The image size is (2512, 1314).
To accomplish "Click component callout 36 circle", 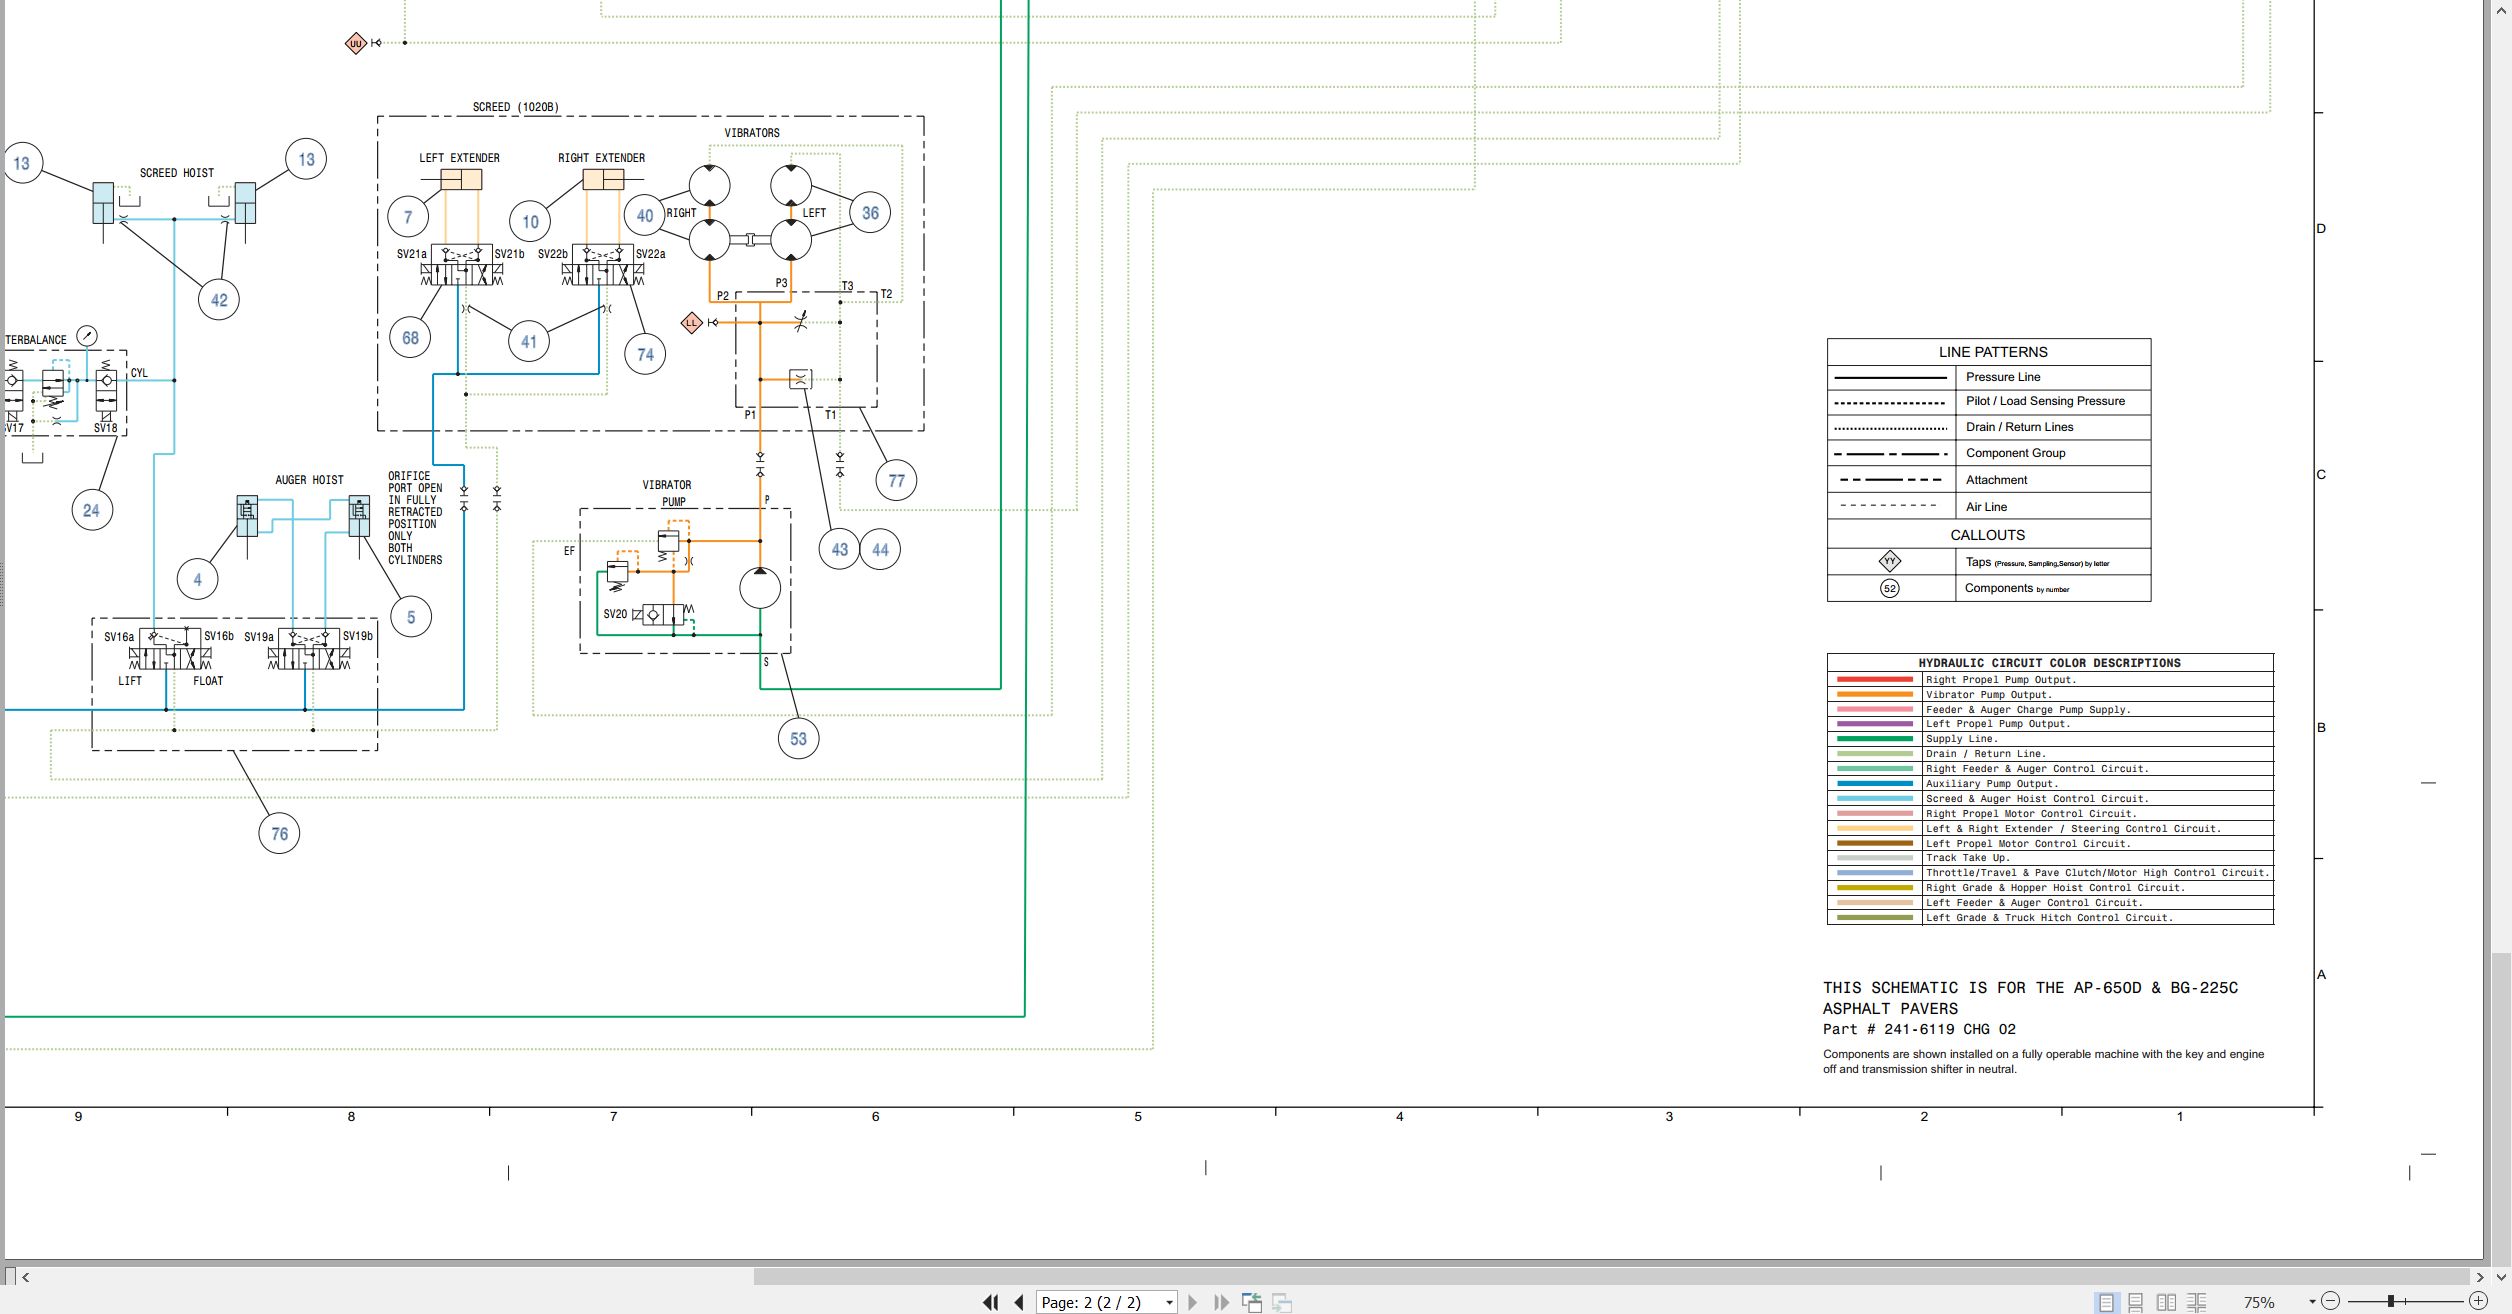I will [x=870, y=213].
